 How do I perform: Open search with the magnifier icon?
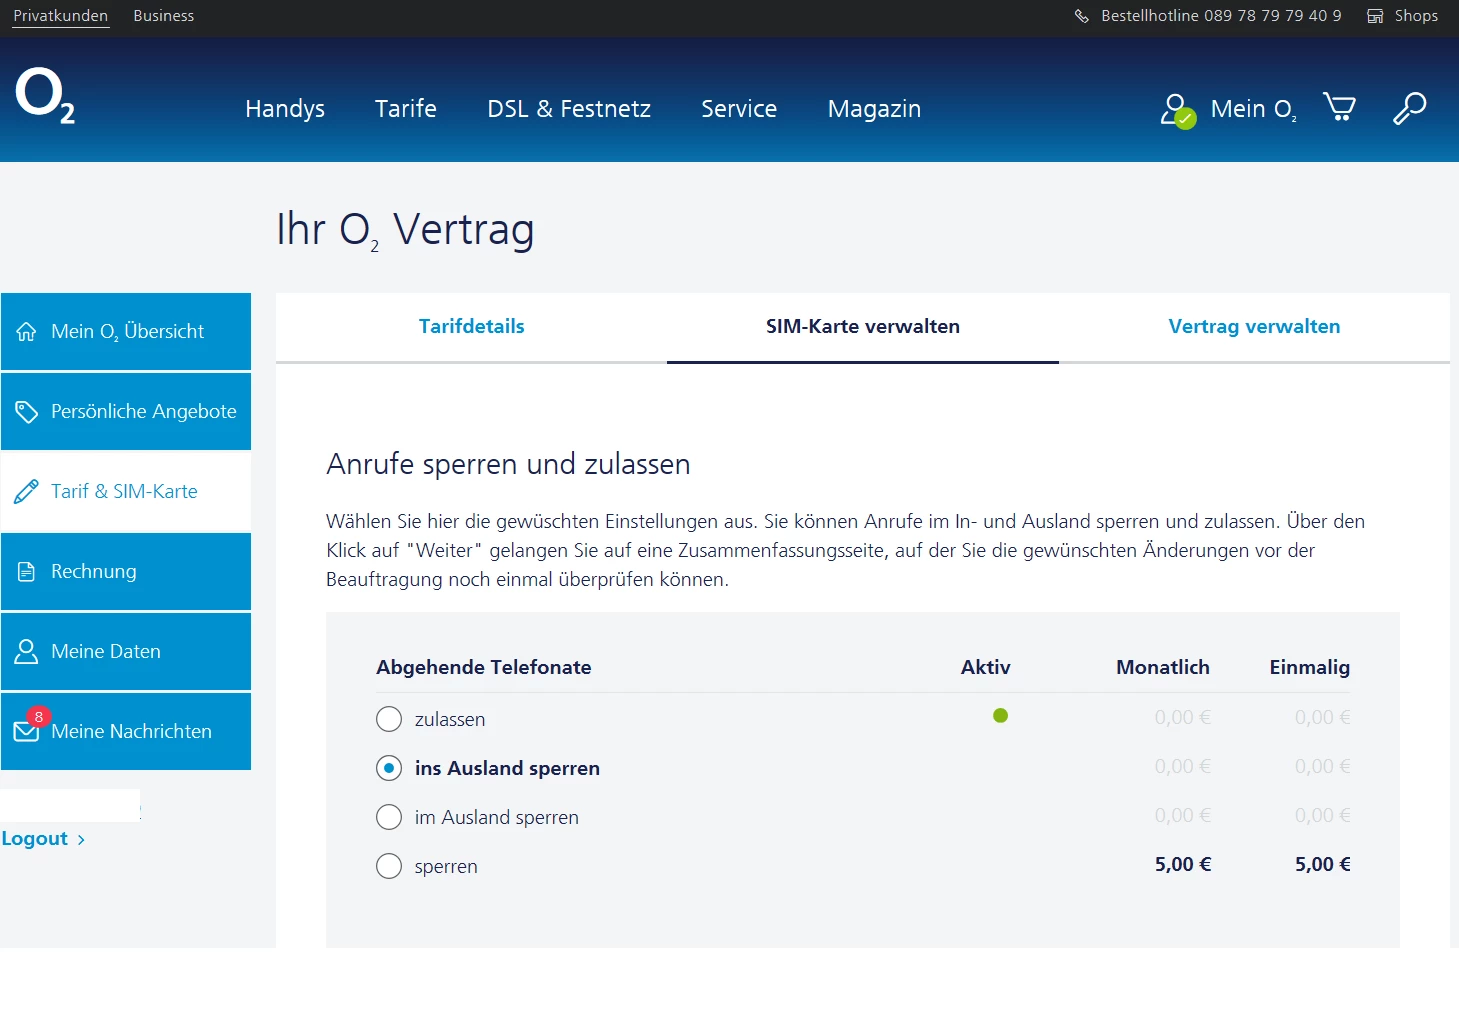click(x=1409, y=108)
